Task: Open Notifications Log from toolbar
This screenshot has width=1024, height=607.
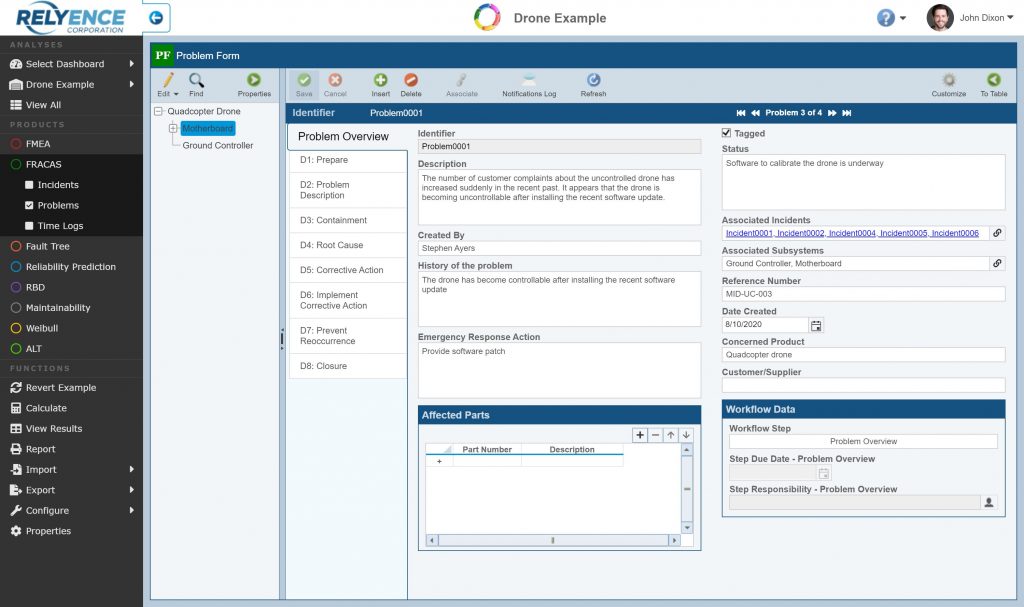Action: [x=529, y=81]
